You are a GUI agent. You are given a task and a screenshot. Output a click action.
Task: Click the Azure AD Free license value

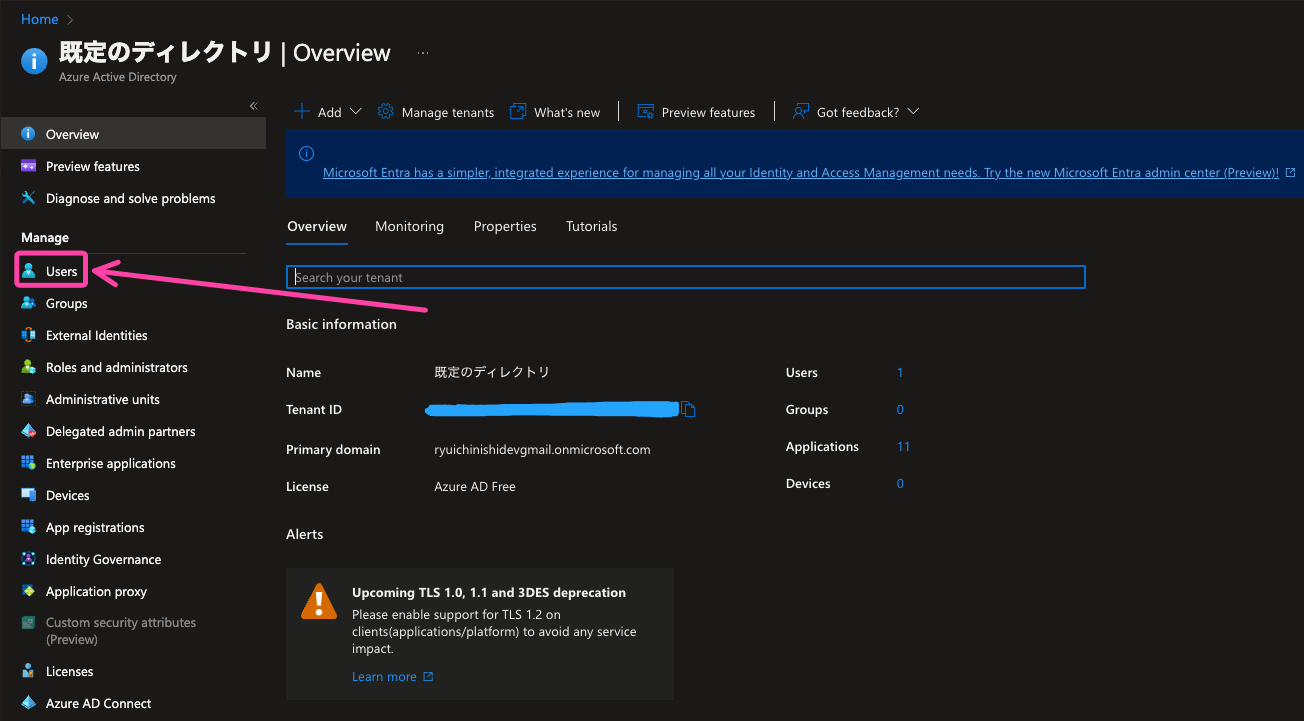tap(475, 486)
